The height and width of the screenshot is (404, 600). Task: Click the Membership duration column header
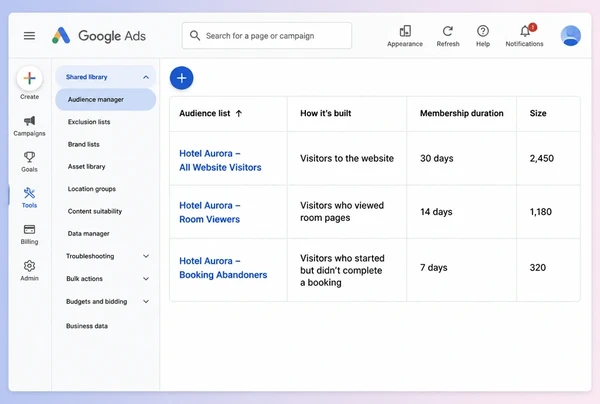[461, 113]
